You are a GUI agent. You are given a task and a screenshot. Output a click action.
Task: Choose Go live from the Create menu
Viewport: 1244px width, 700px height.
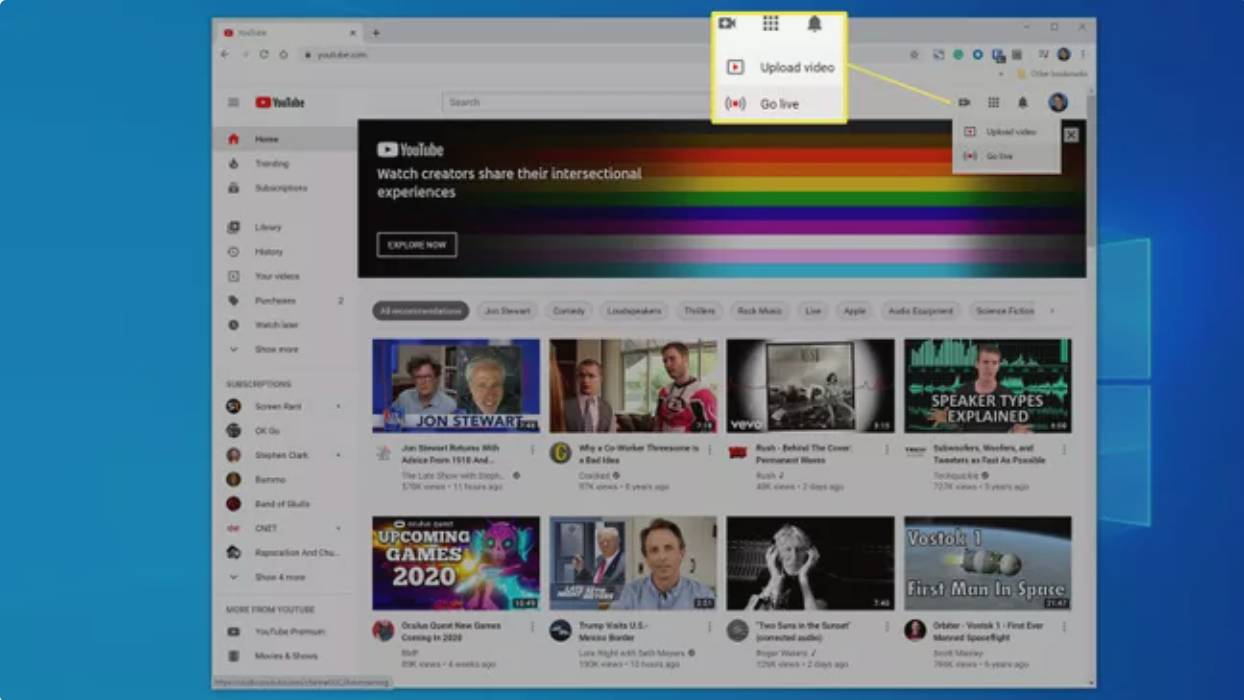999,156
